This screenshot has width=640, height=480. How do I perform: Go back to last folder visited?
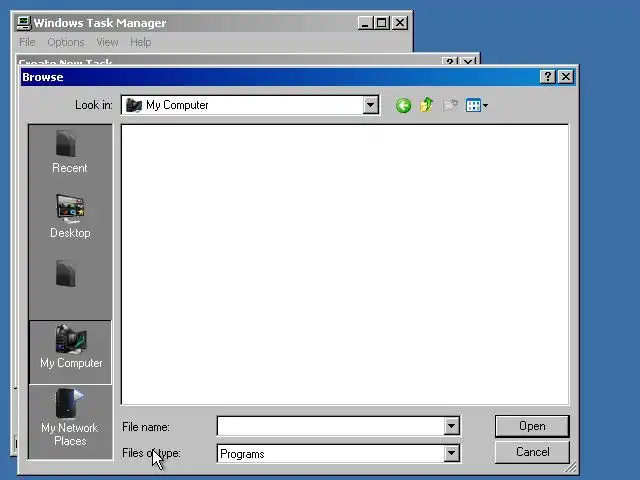pos(403,106)
